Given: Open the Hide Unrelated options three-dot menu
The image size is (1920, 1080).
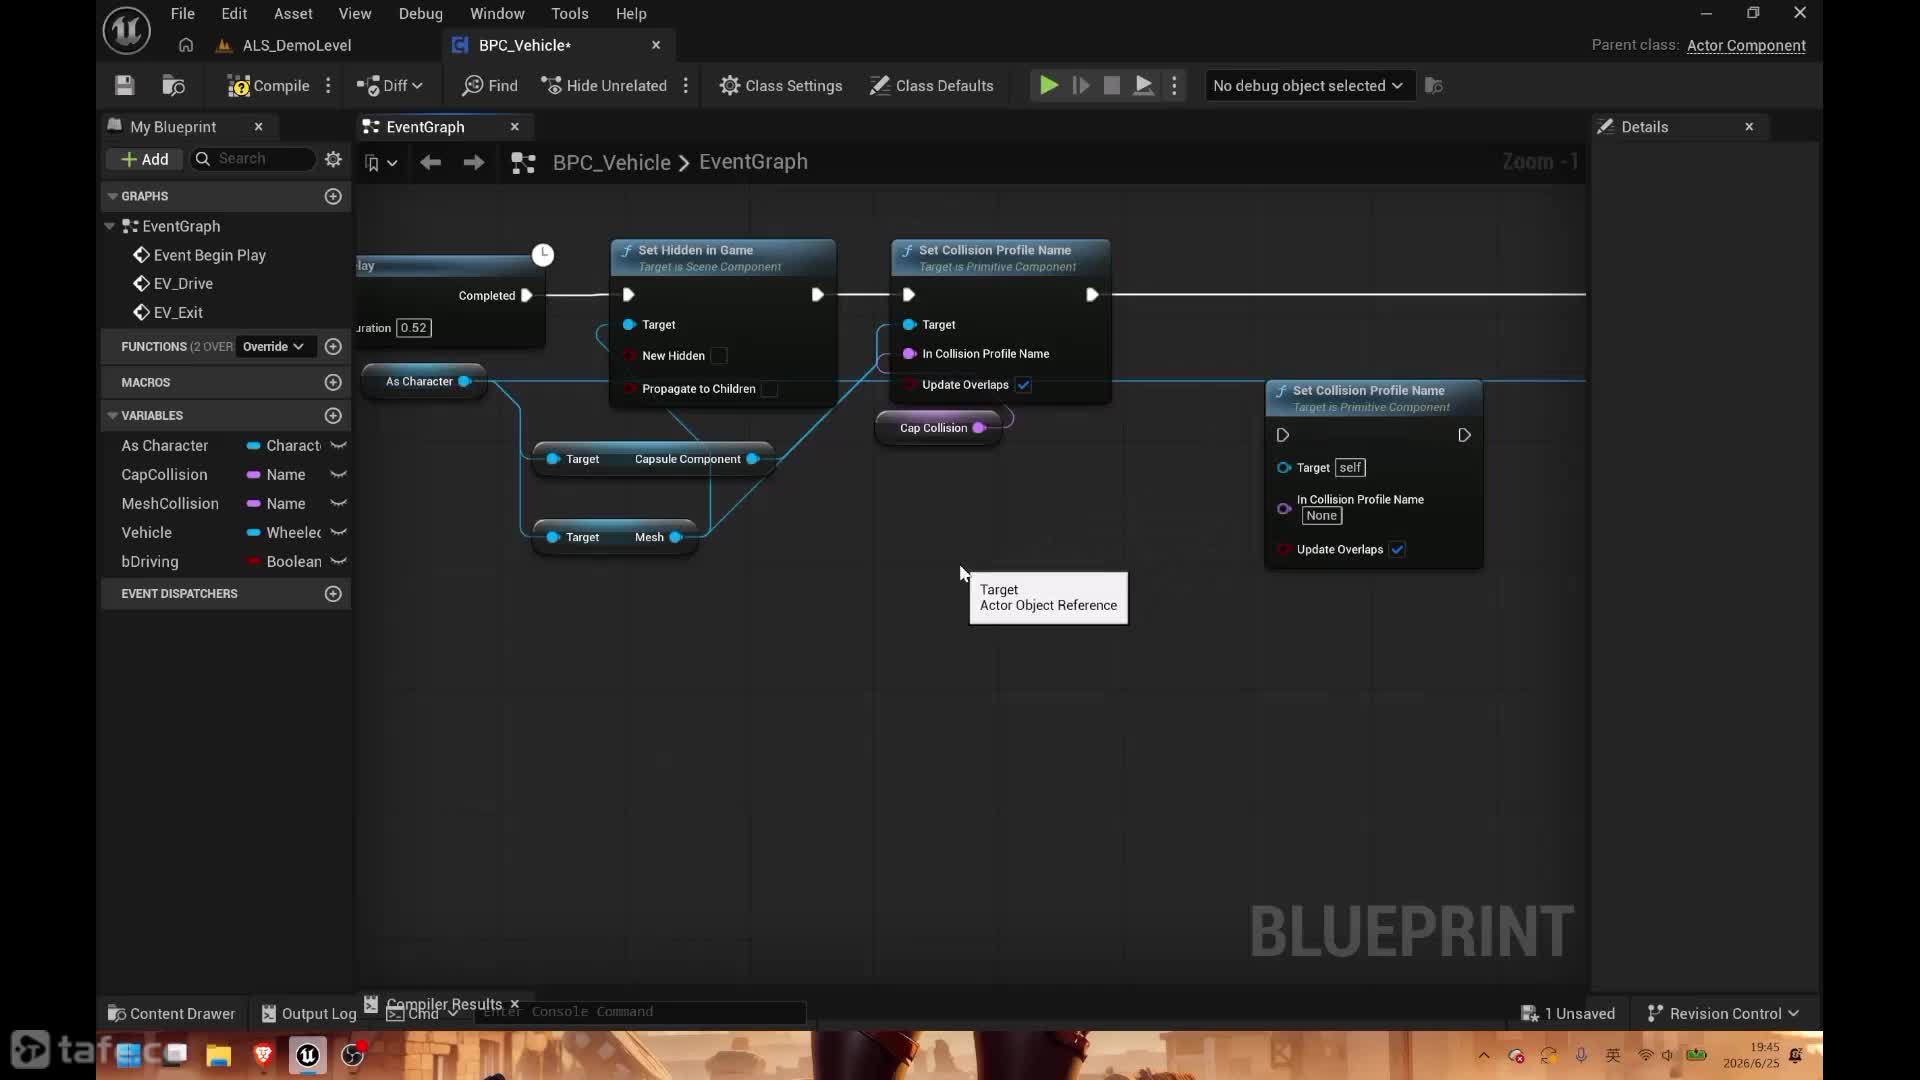Looking at the screenshot, I should pos(686,86).
